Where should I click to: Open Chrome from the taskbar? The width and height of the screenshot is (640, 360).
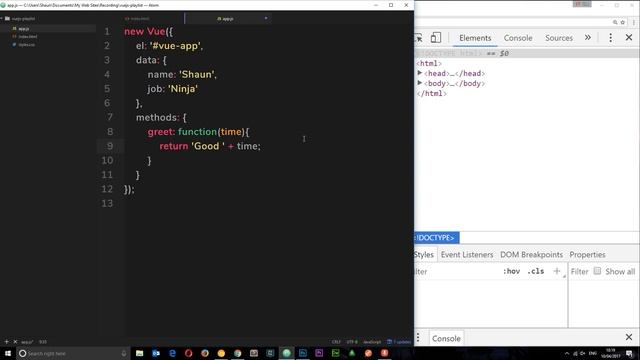pyautogui.click(x=238, y=353)
